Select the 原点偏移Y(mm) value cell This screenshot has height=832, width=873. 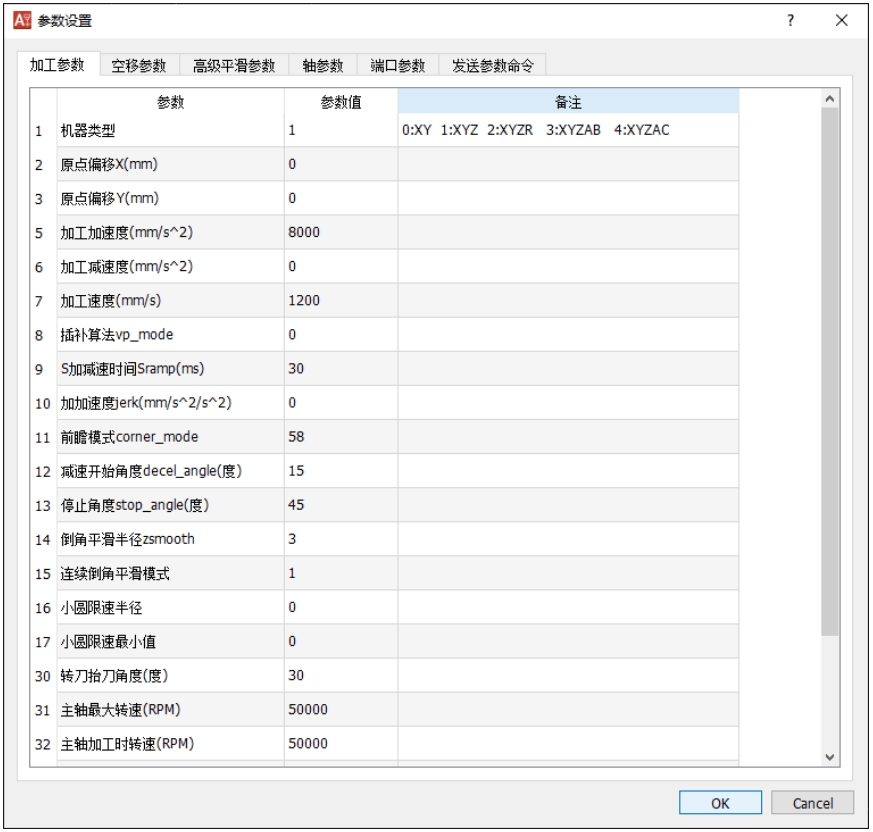(x=341, y=198)
